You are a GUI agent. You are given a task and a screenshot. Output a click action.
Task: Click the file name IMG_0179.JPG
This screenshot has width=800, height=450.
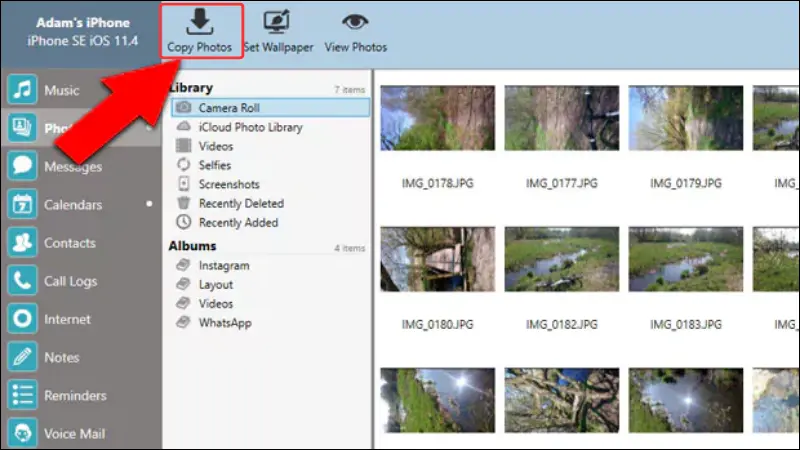tap(686, 183)
